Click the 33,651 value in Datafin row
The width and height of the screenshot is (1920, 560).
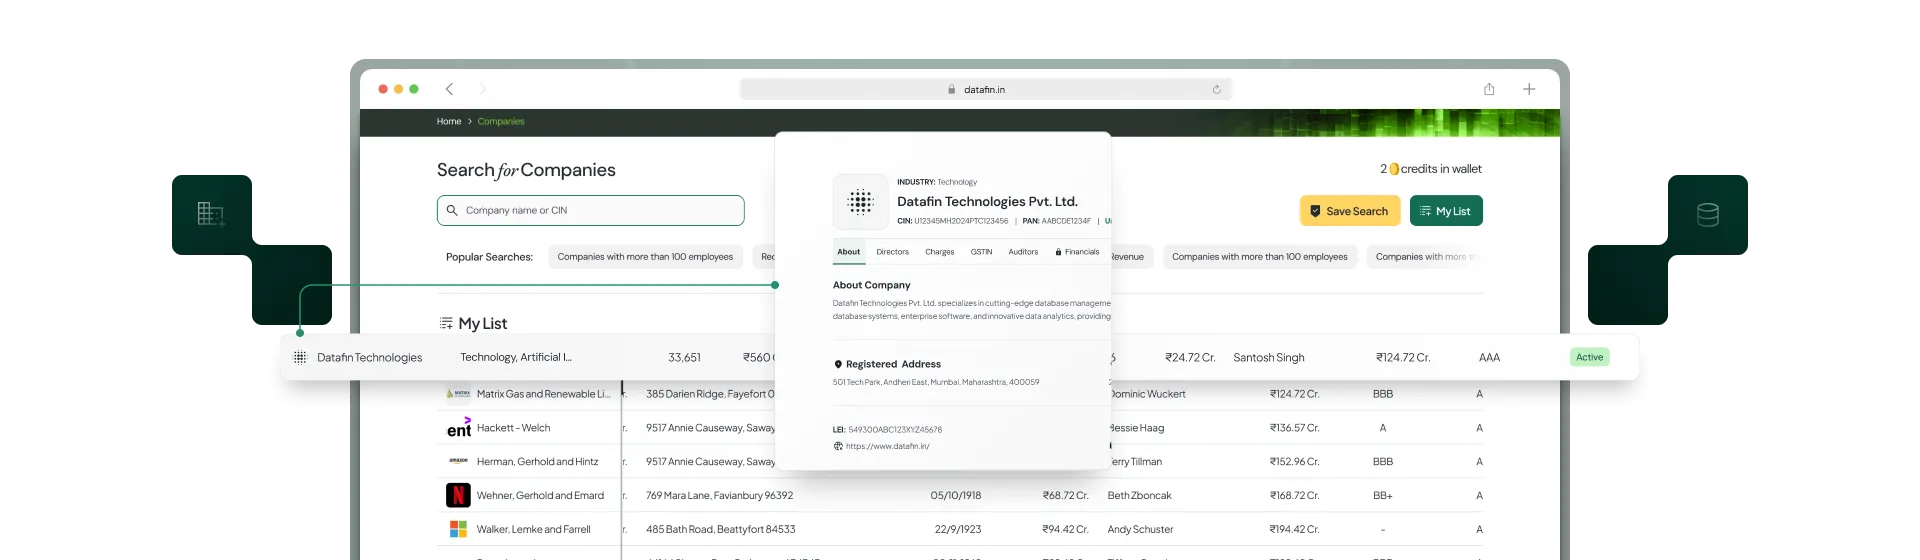[684, 357]
